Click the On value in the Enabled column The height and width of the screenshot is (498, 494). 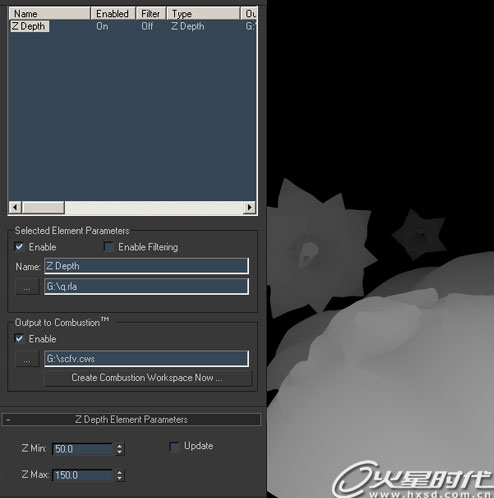point(102,26)
